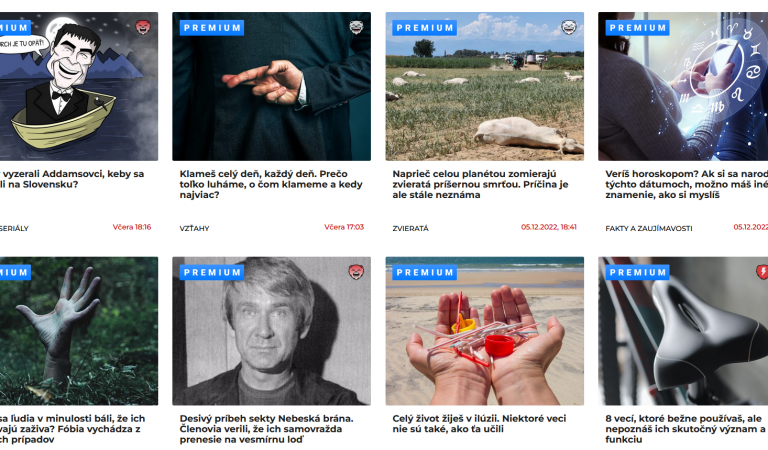
Task: Click PREMIUM badge on horoscope article
Action: [x=638, y=28]
